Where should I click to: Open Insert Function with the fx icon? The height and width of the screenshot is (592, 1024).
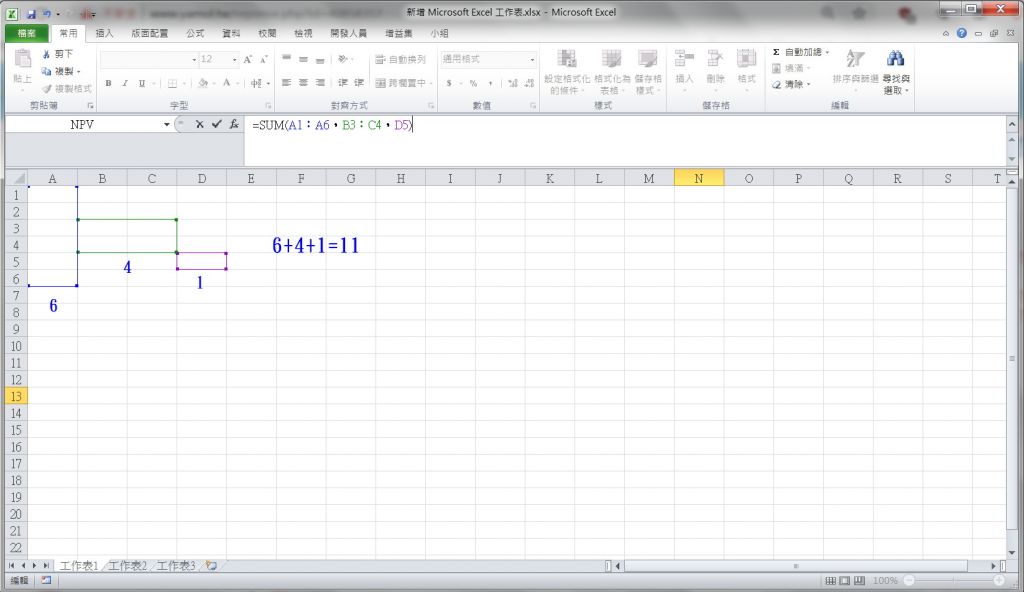click(x=233, y=125)
